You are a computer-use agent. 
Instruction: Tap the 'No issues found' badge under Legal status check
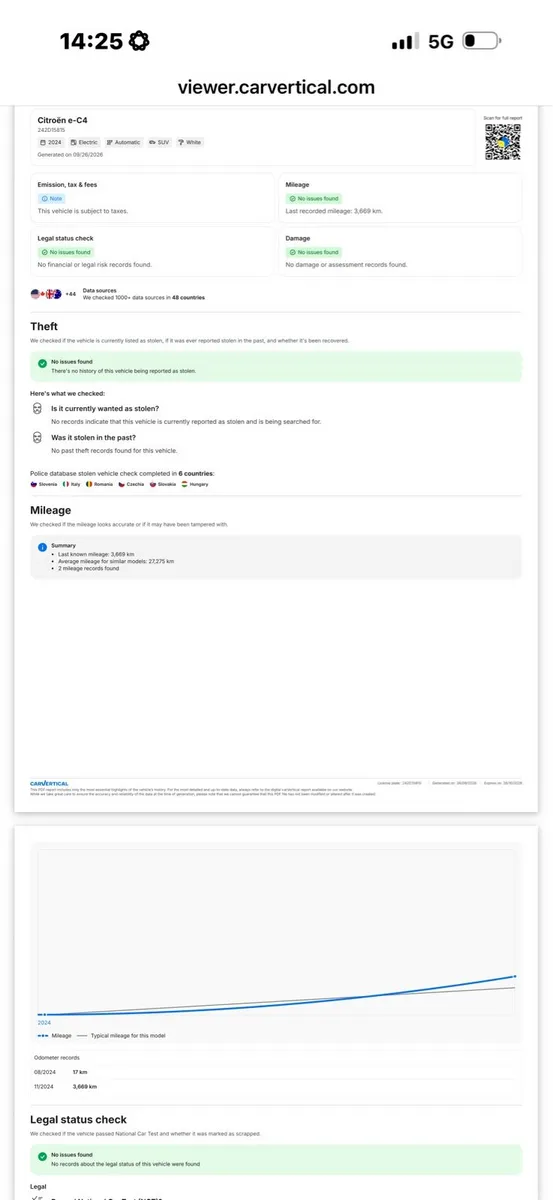(66, 252)
